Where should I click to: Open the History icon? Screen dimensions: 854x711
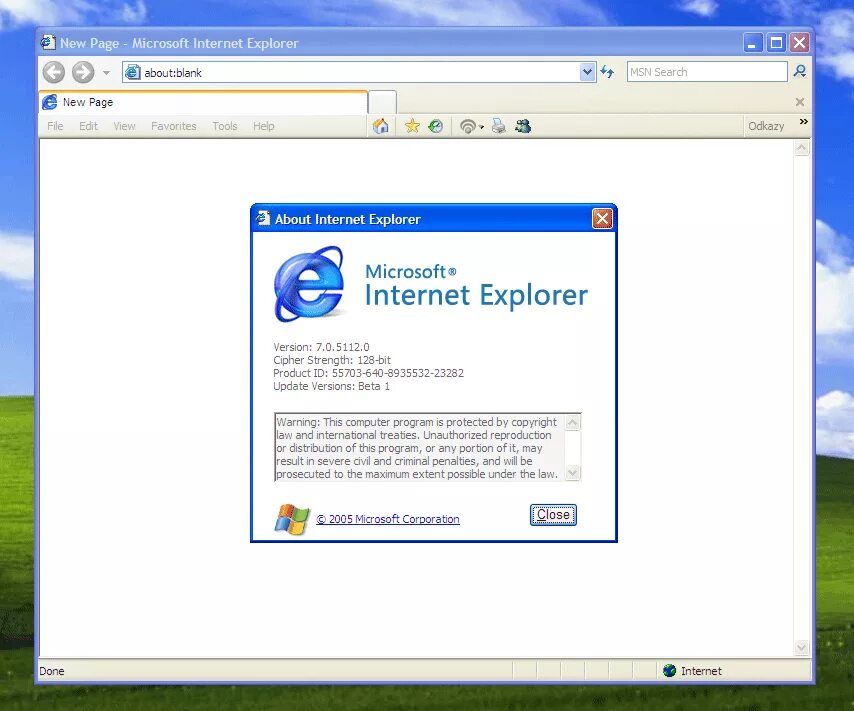click(x=436, y=126)
